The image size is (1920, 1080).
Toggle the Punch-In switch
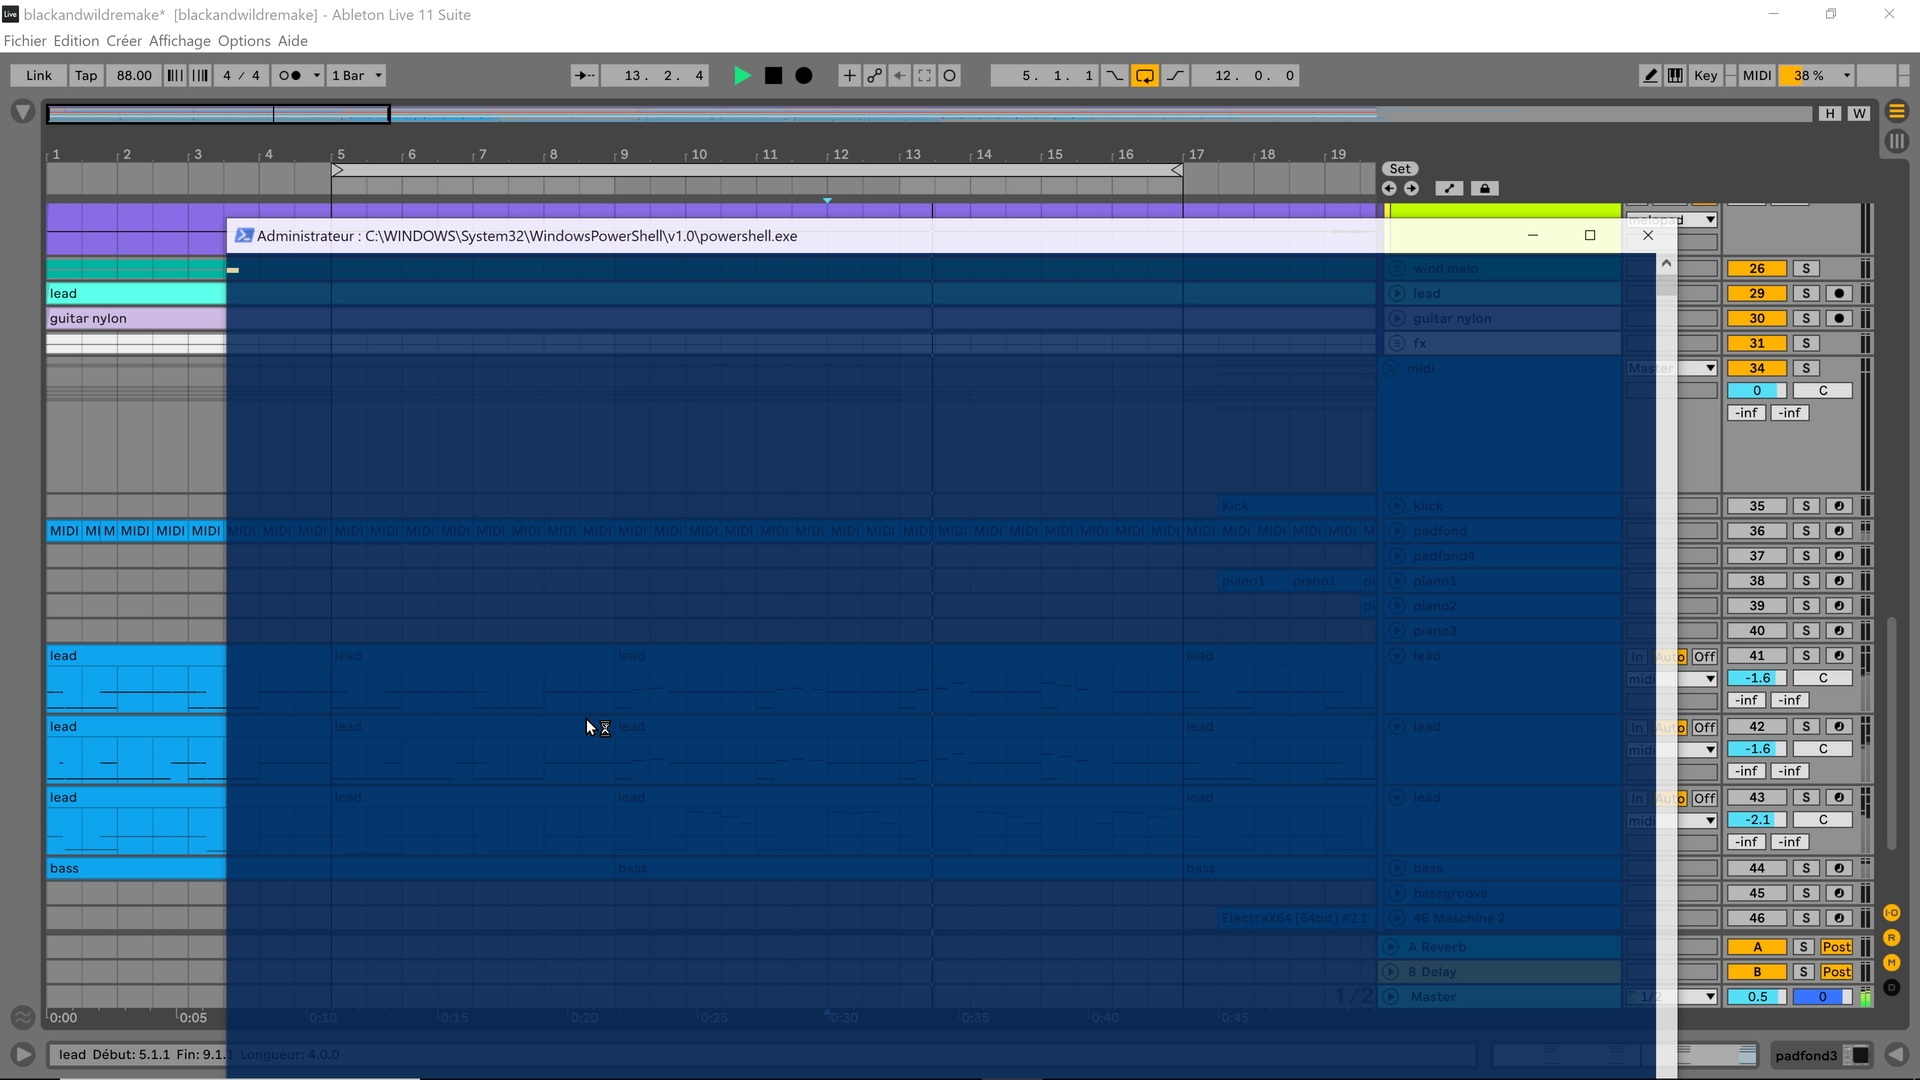tap(1114, 76)
